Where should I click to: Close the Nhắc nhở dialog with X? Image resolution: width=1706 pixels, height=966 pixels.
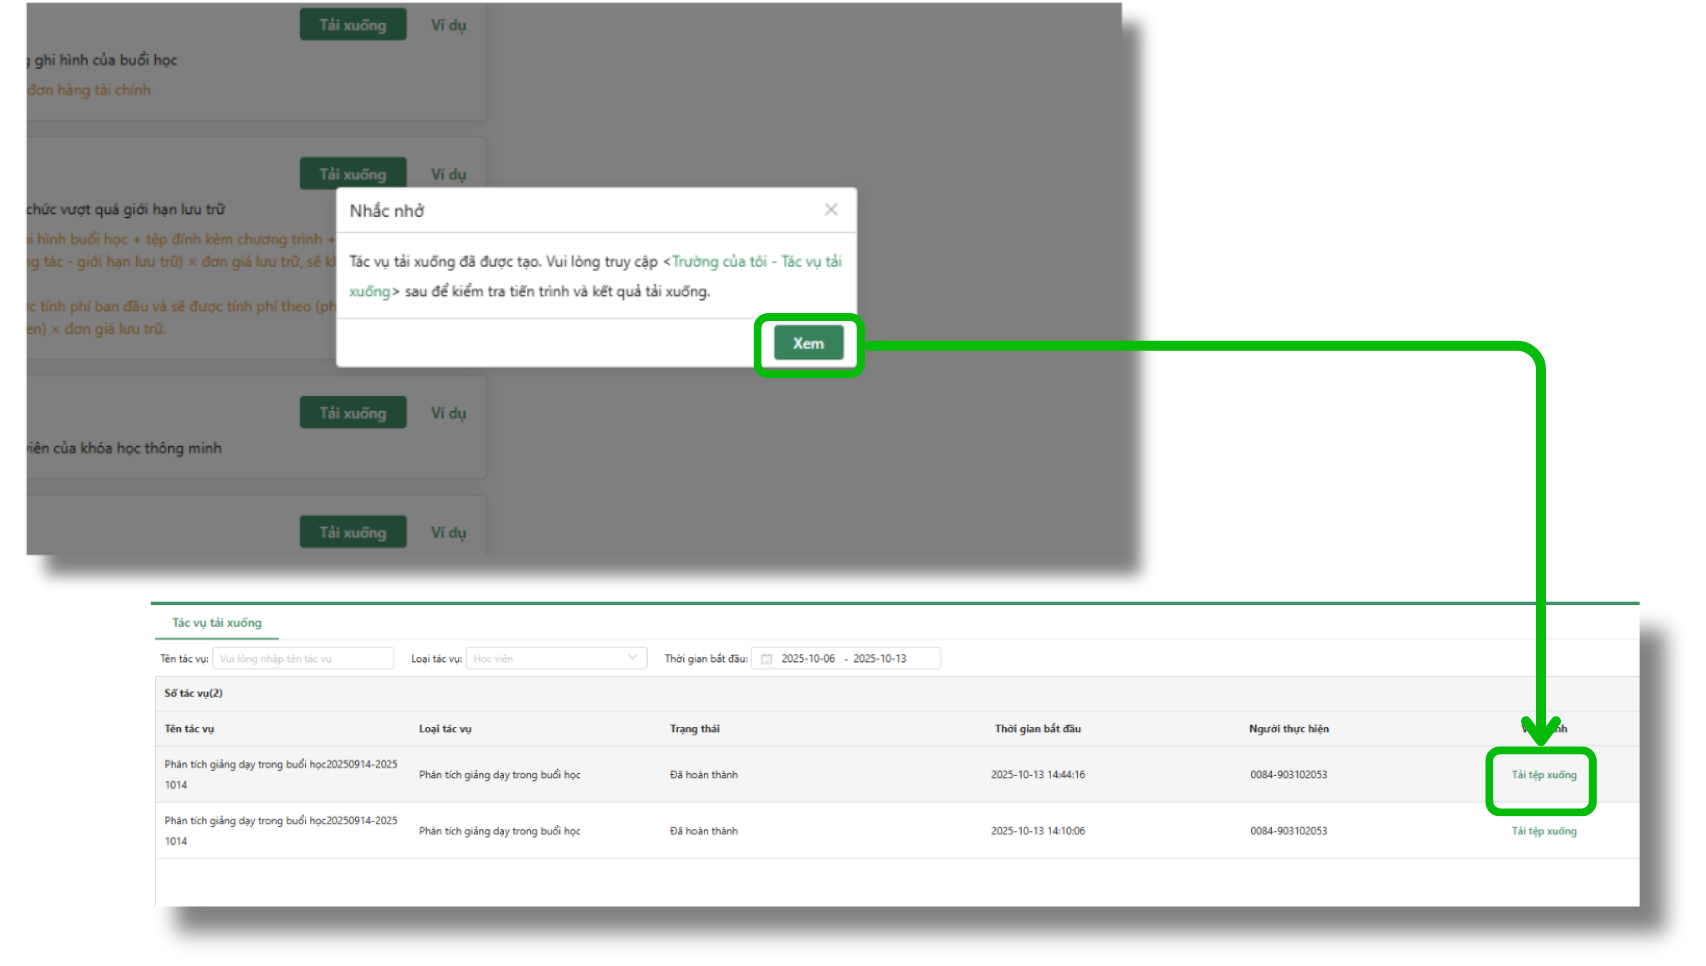pyautogui.click(x=830, y=210)
